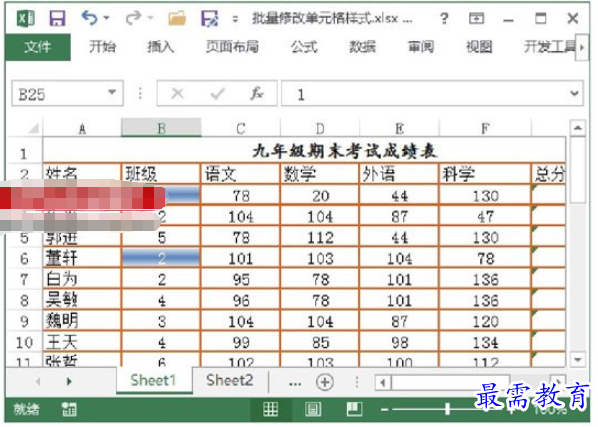Viewport: 598px width, 427px height.
Task: Select column C header
Action: [x=240, y=128]
